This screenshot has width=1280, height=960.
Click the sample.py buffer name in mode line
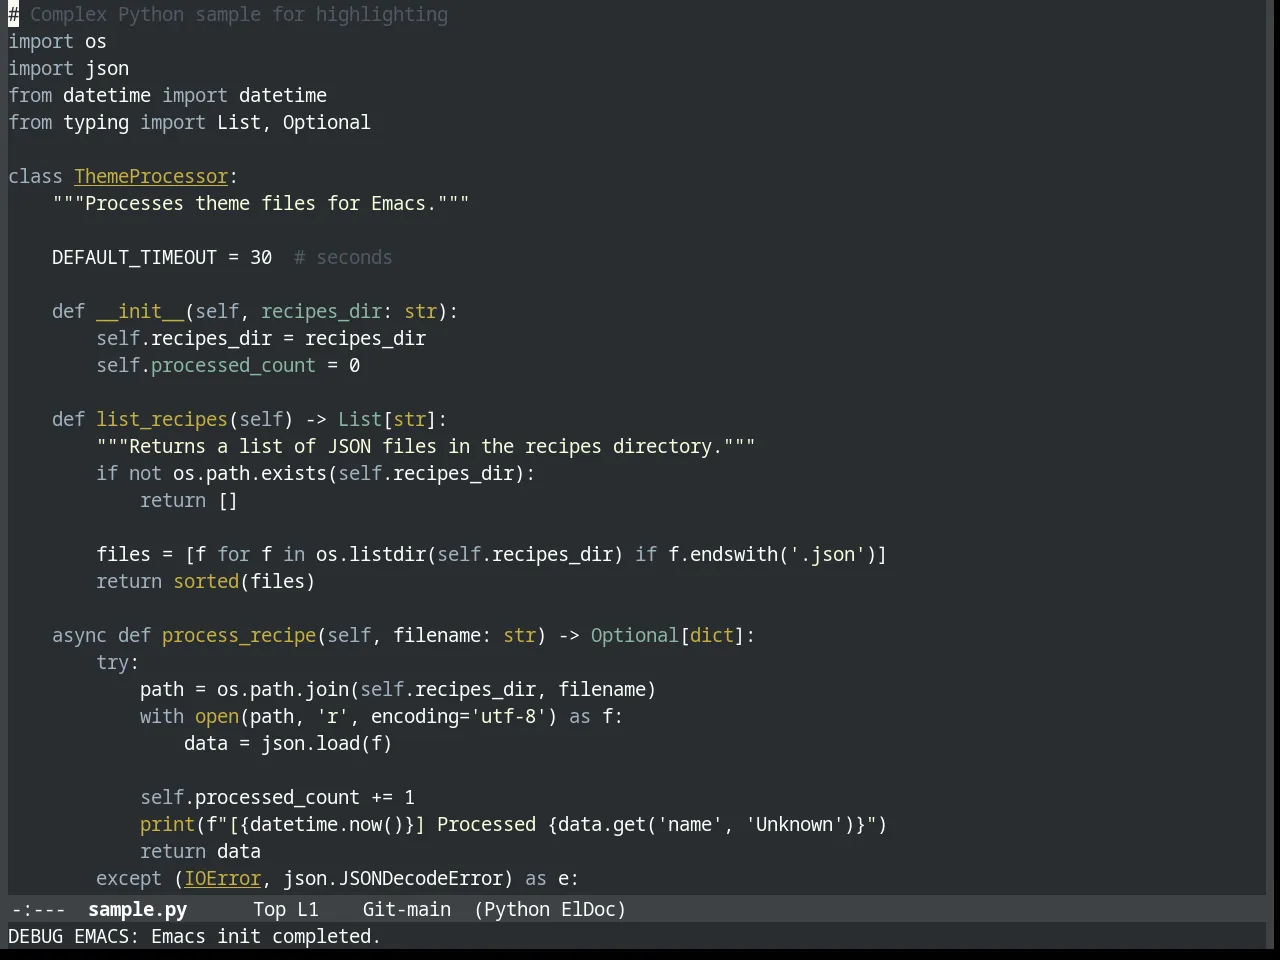click(x=137, y=909)
